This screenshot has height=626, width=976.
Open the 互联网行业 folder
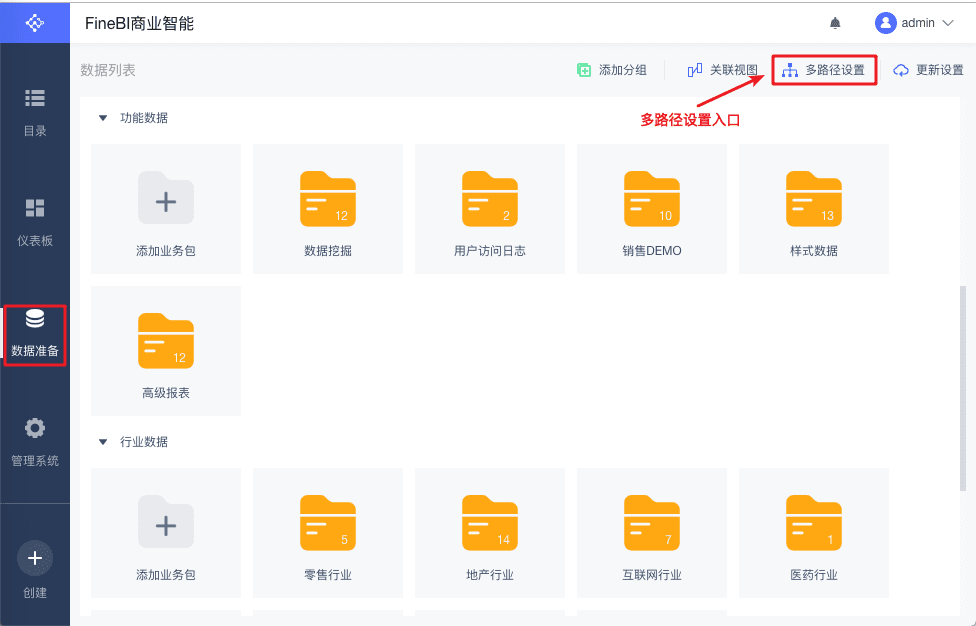tap(652, 533)
